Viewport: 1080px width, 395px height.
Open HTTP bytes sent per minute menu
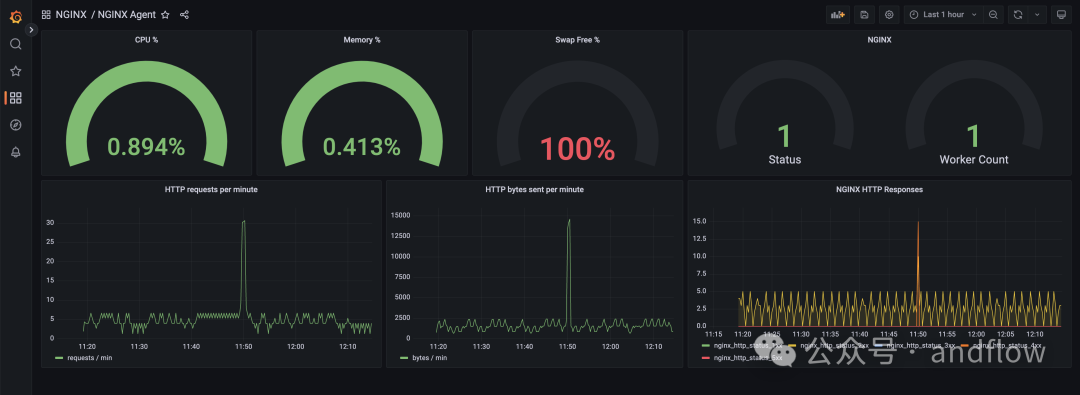(534, 189)
